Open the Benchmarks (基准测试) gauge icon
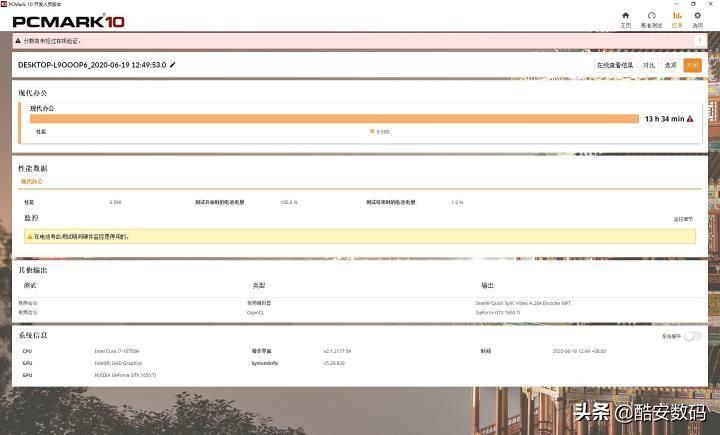This screenshot has width=720, height=435. (x=651, y=20)
